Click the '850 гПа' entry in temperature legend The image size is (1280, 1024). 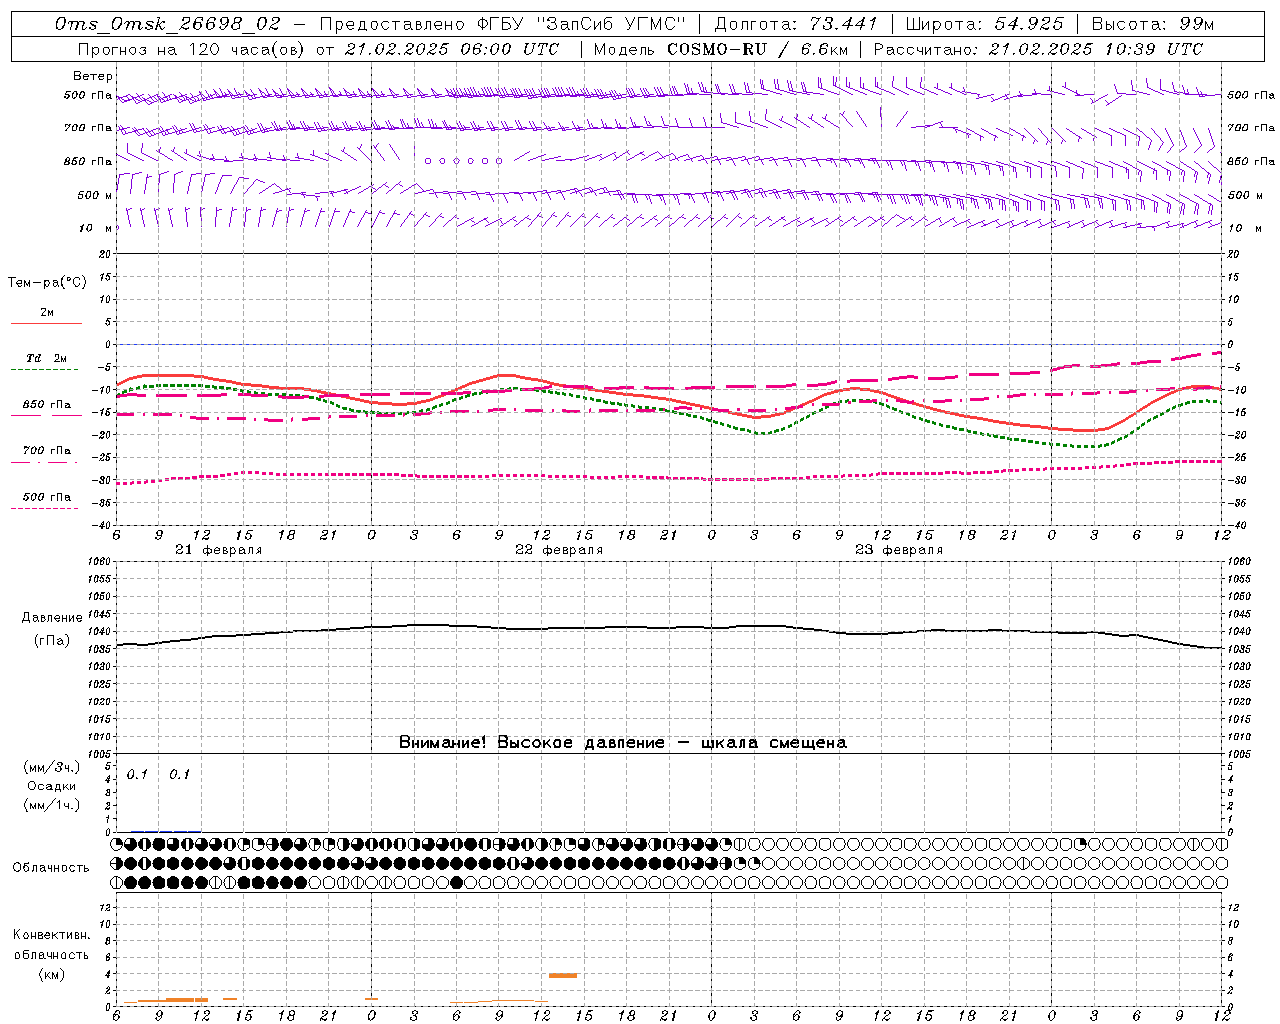pyautogui.click(x=47, y=405)
